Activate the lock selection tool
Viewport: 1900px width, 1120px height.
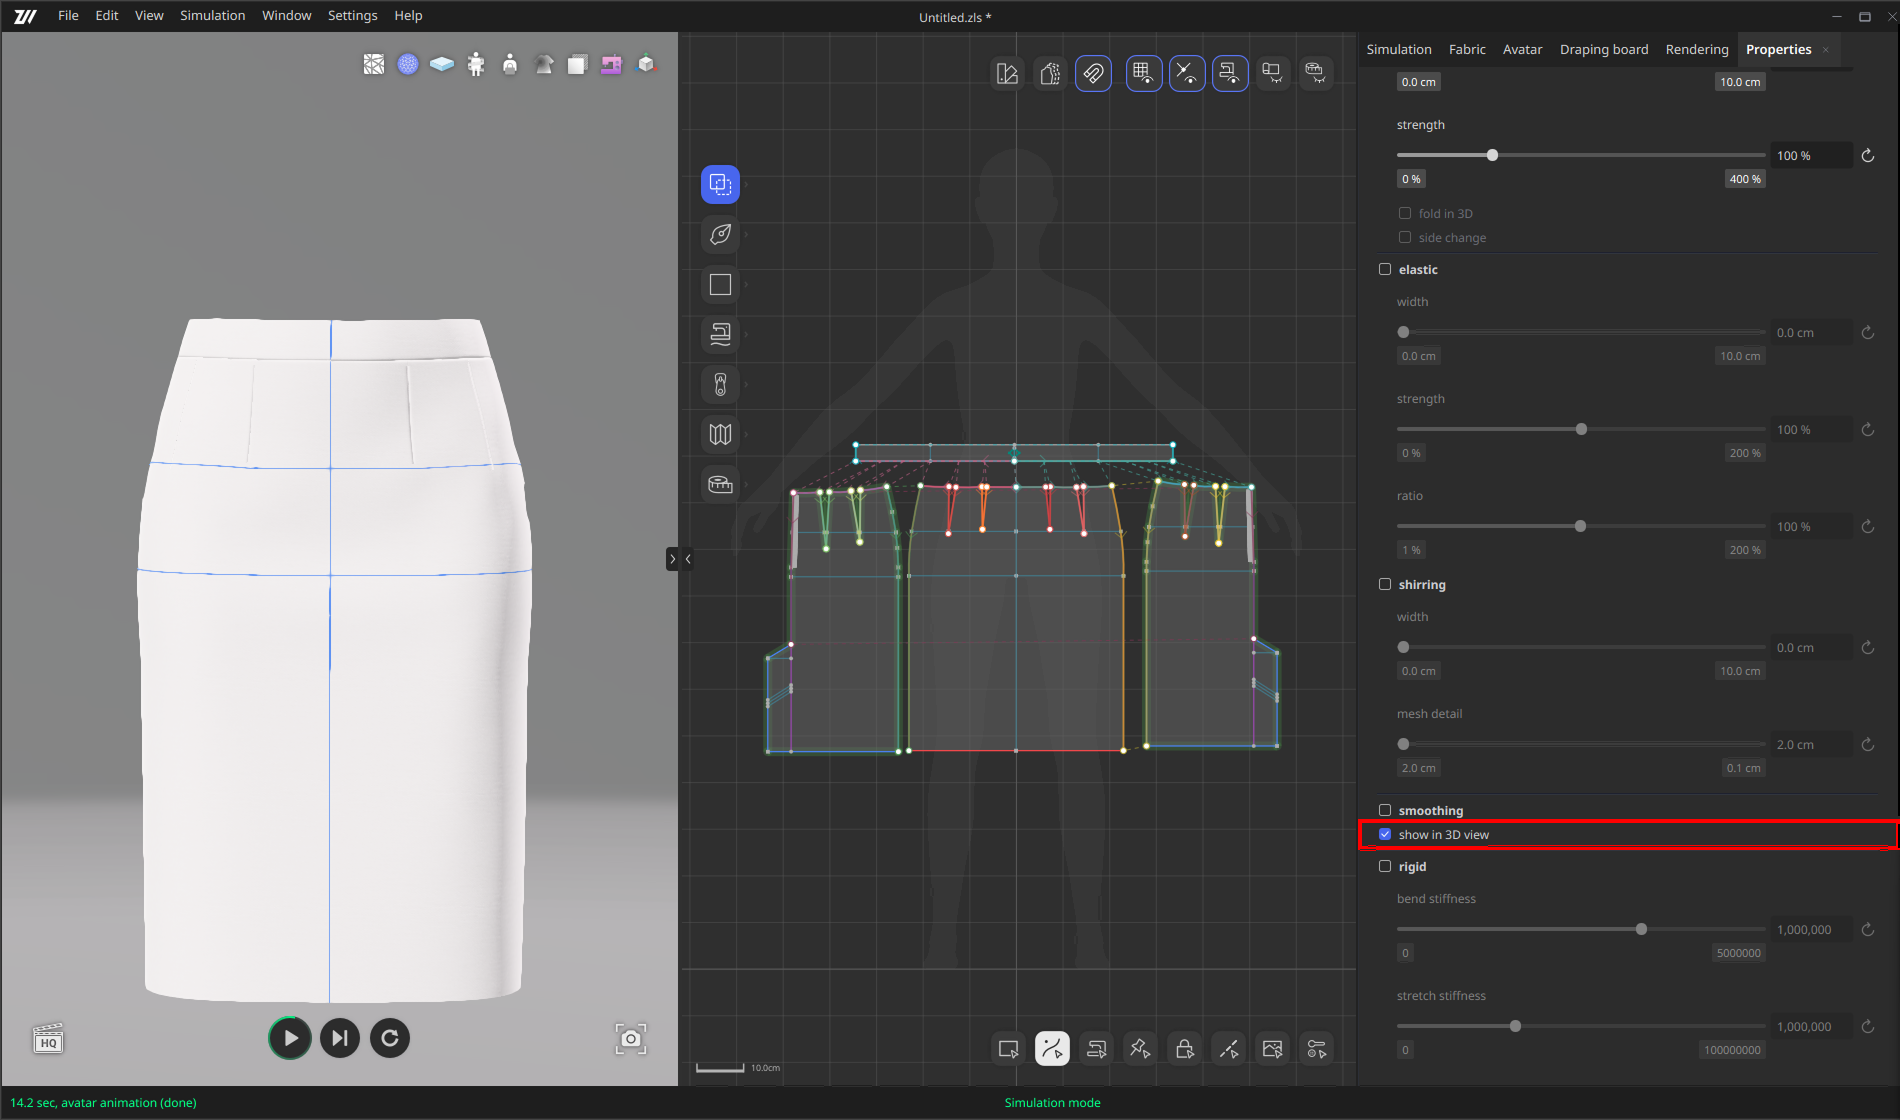[1184, 1049]
